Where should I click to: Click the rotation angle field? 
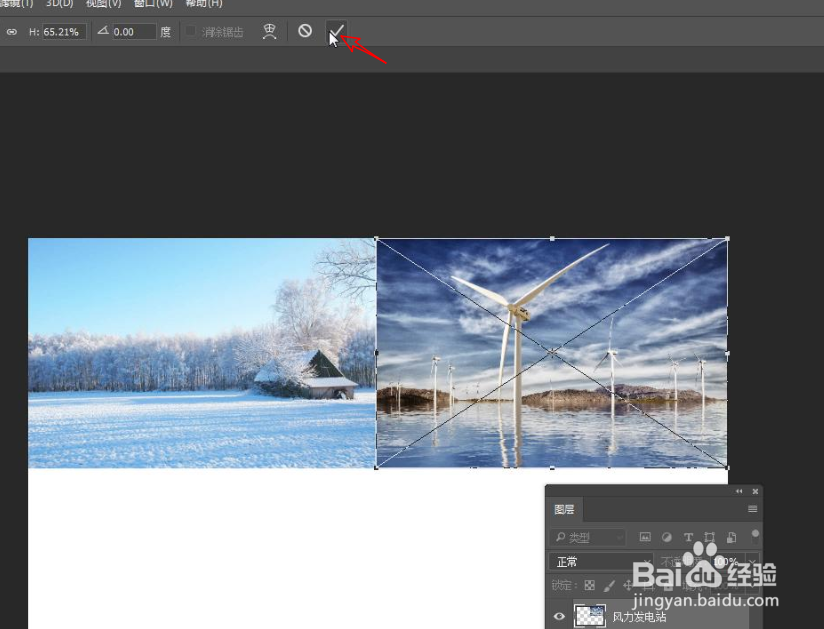coord(134,32)
